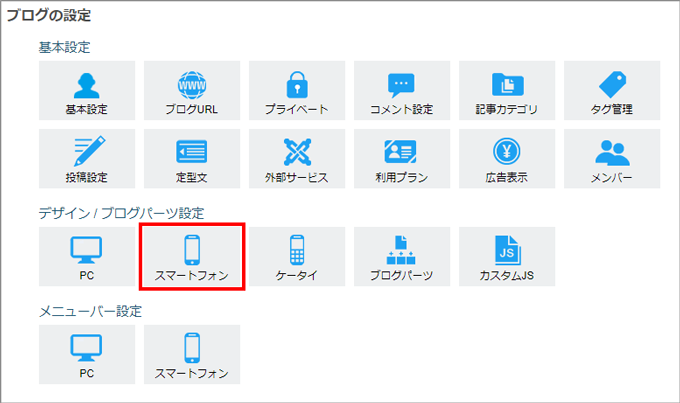Click the 基本設定 section heading text
Viewport: 680px width, 403px height.
click(x=65, y=47)
